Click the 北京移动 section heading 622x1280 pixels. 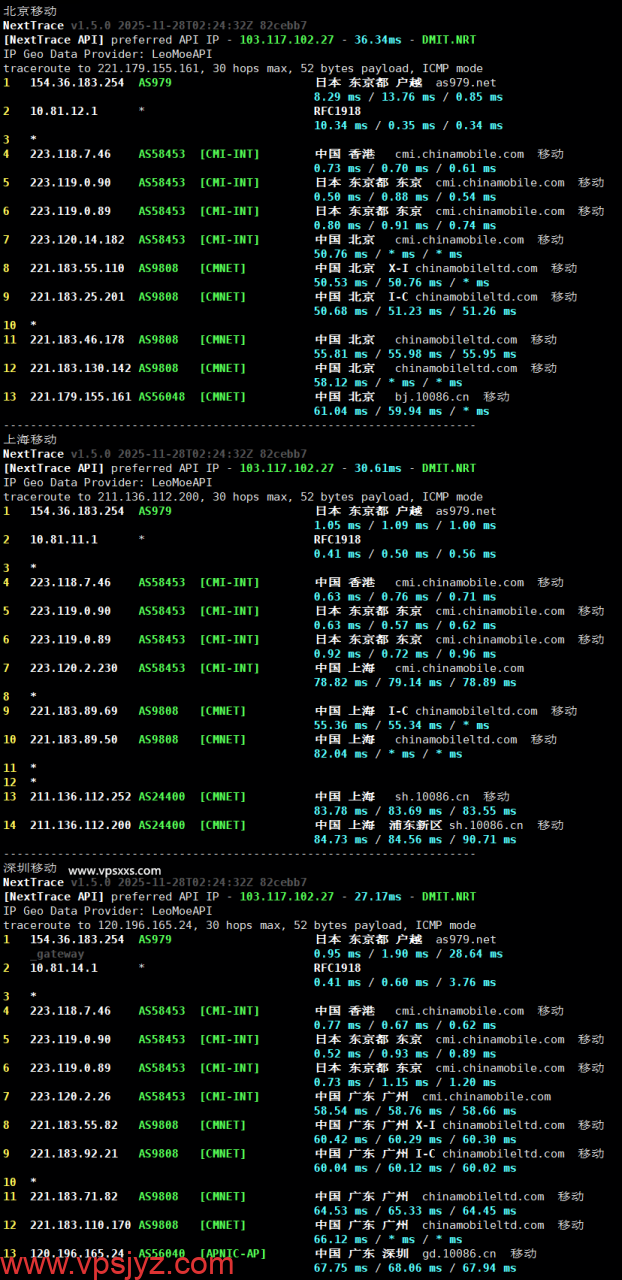[x=30, y=11]
